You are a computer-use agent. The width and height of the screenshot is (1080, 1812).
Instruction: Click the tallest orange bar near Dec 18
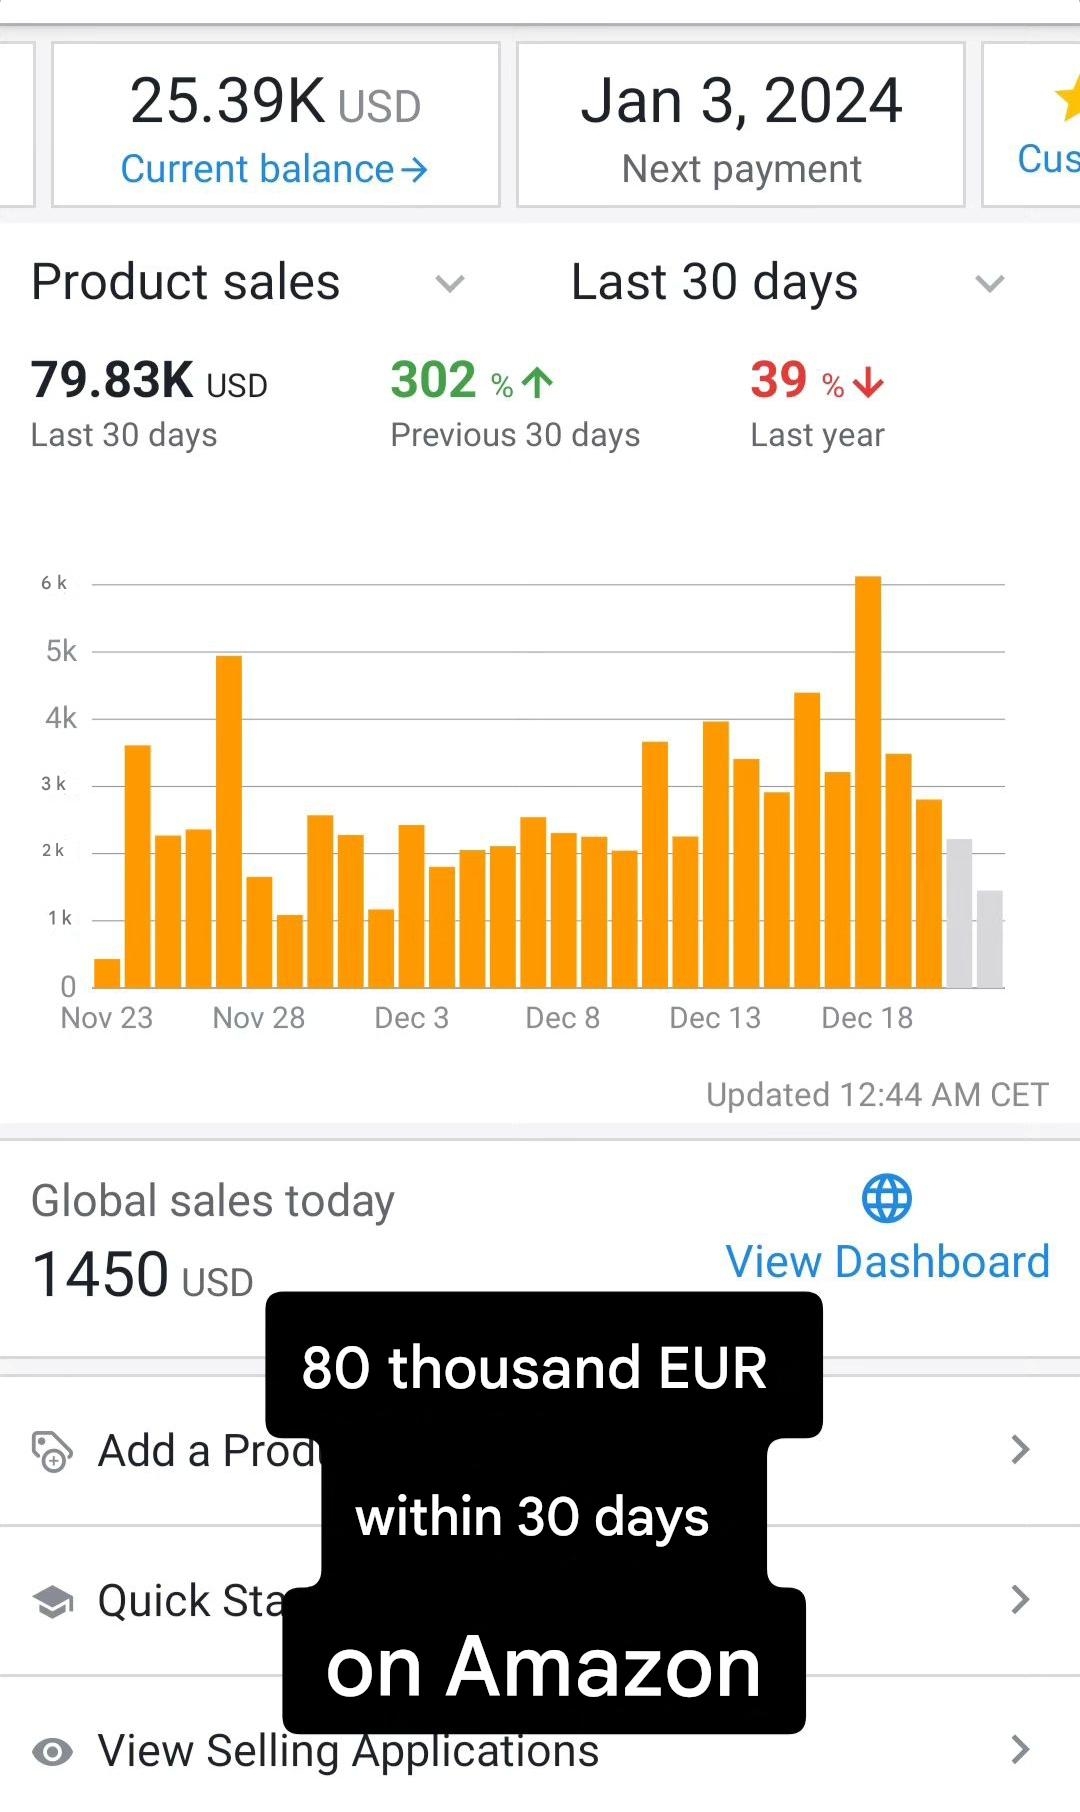point(868,780)
